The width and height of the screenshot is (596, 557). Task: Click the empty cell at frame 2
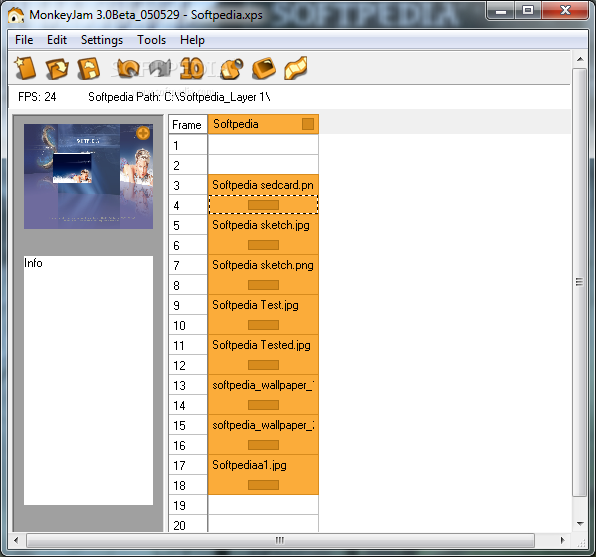[263, 165]
